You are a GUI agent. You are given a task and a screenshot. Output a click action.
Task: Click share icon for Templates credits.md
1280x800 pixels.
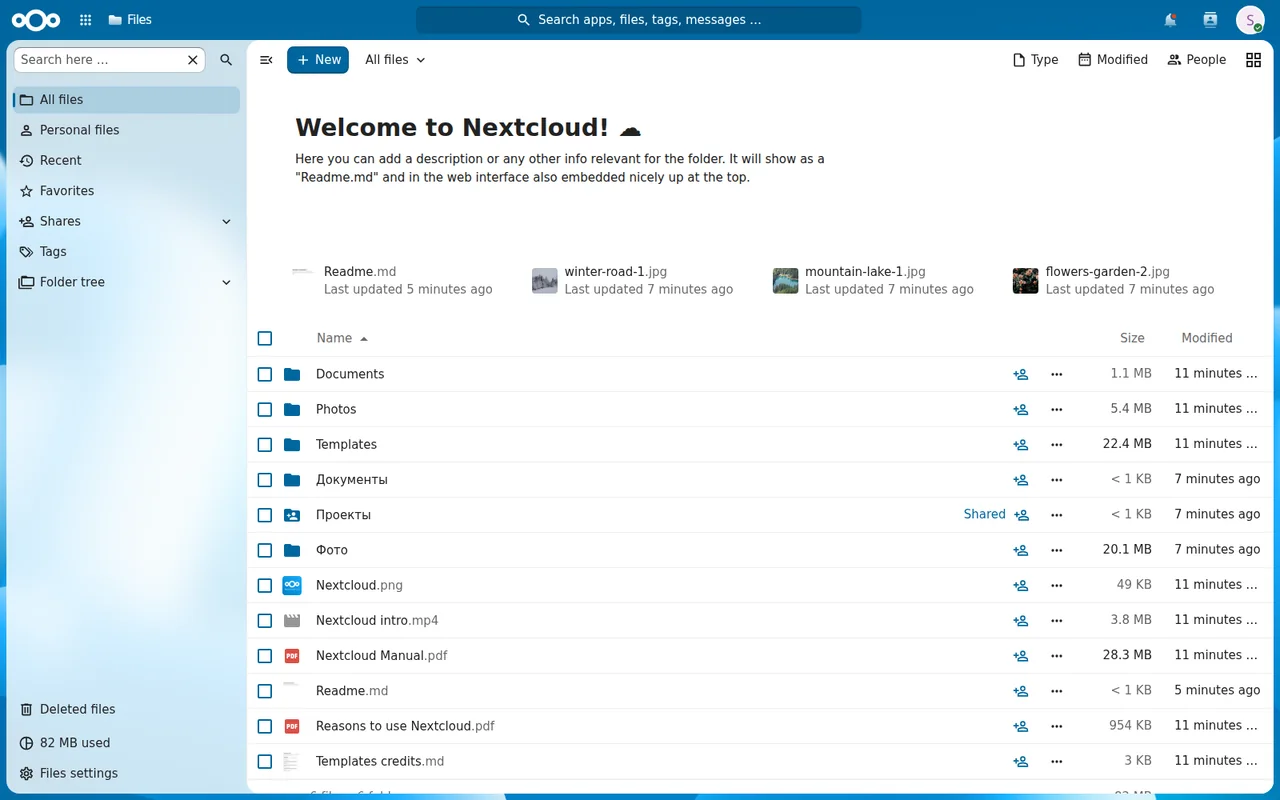click(x=1021, y=761)
